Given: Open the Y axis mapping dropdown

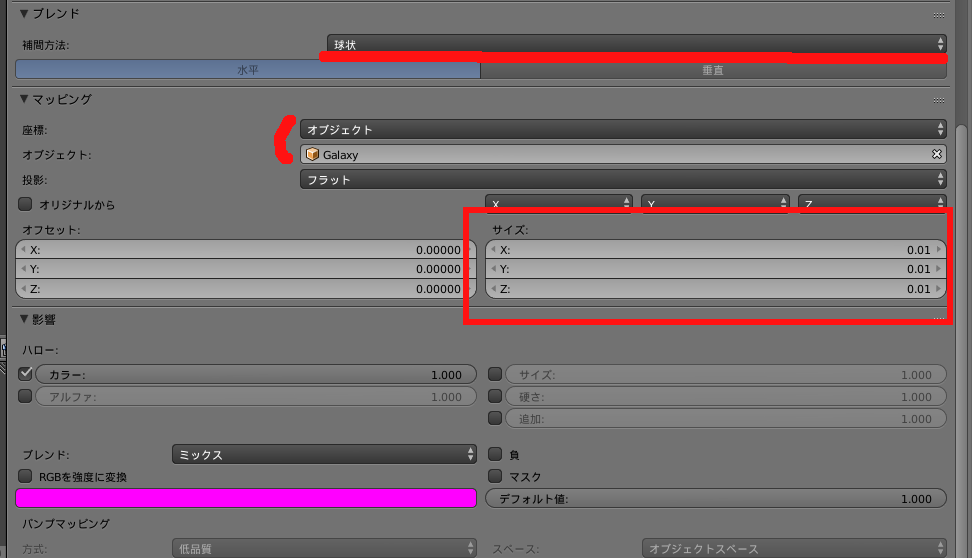Looking at the screenshot, I should tap(715, 203).
